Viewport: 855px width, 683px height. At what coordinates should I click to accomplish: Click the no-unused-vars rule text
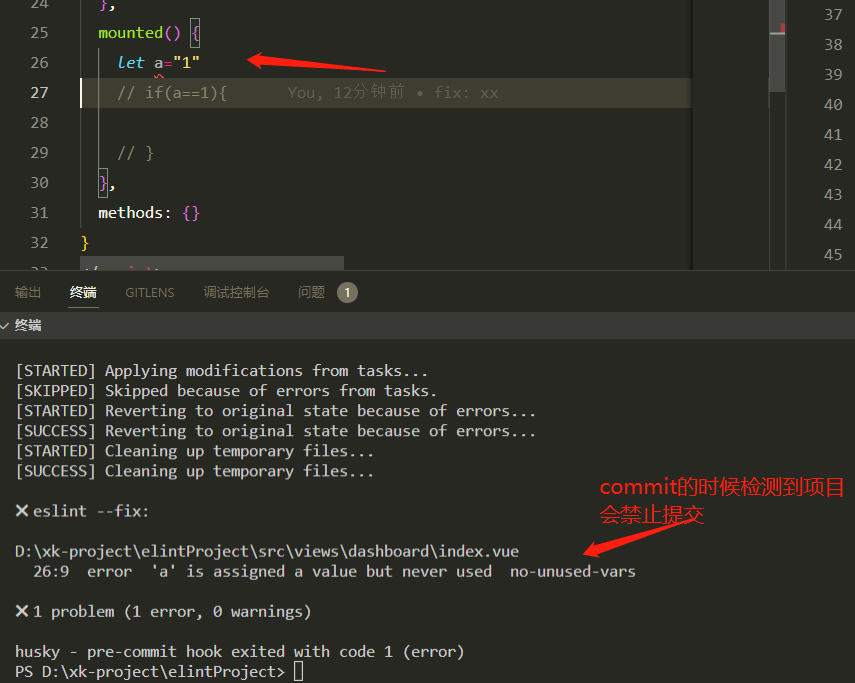(573, 572)
